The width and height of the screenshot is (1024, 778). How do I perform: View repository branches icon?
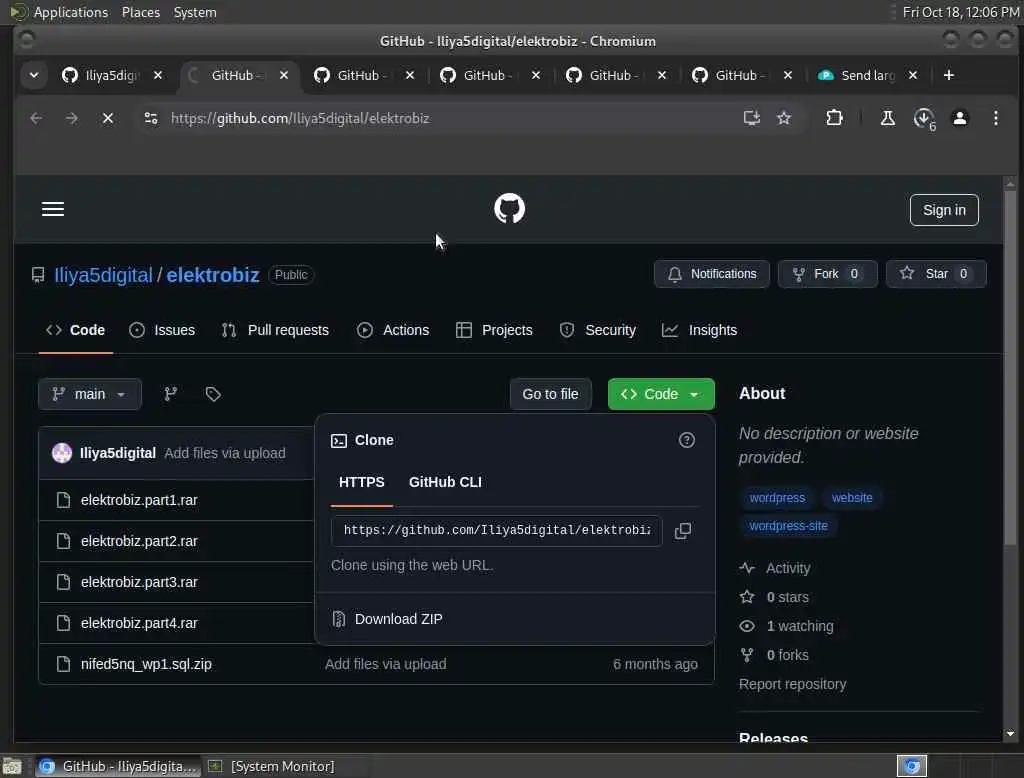point(170,394)
